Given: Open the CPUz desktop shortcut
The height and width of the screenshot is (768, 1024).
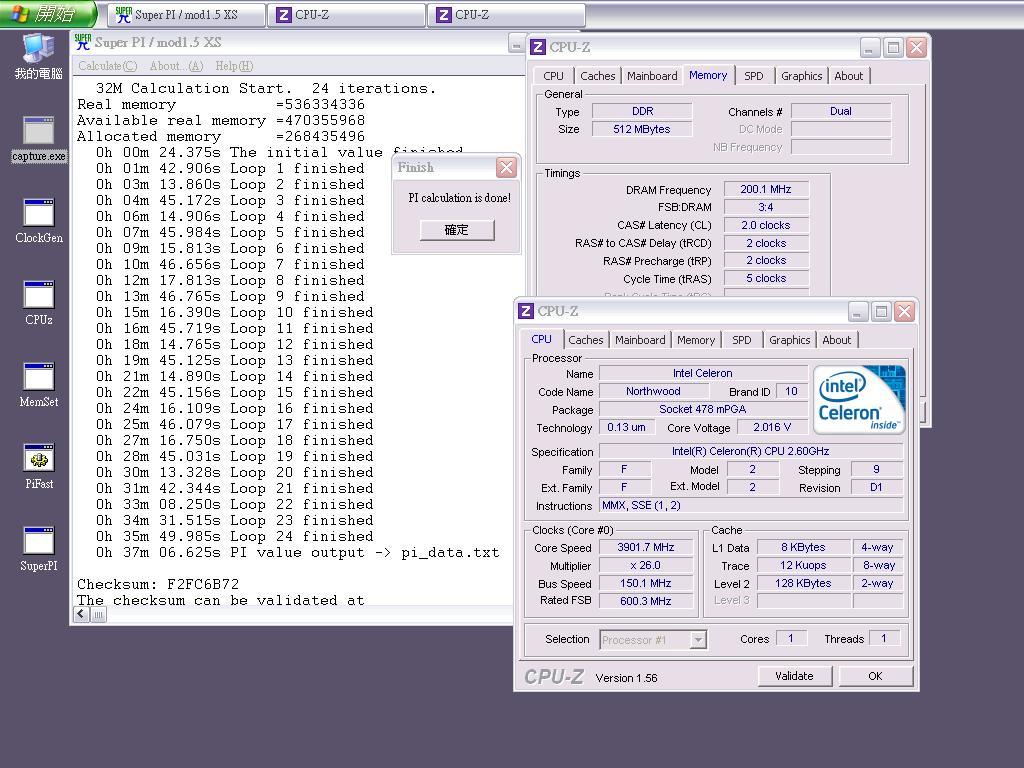Looking at the screenshot, I should point(39,303).
